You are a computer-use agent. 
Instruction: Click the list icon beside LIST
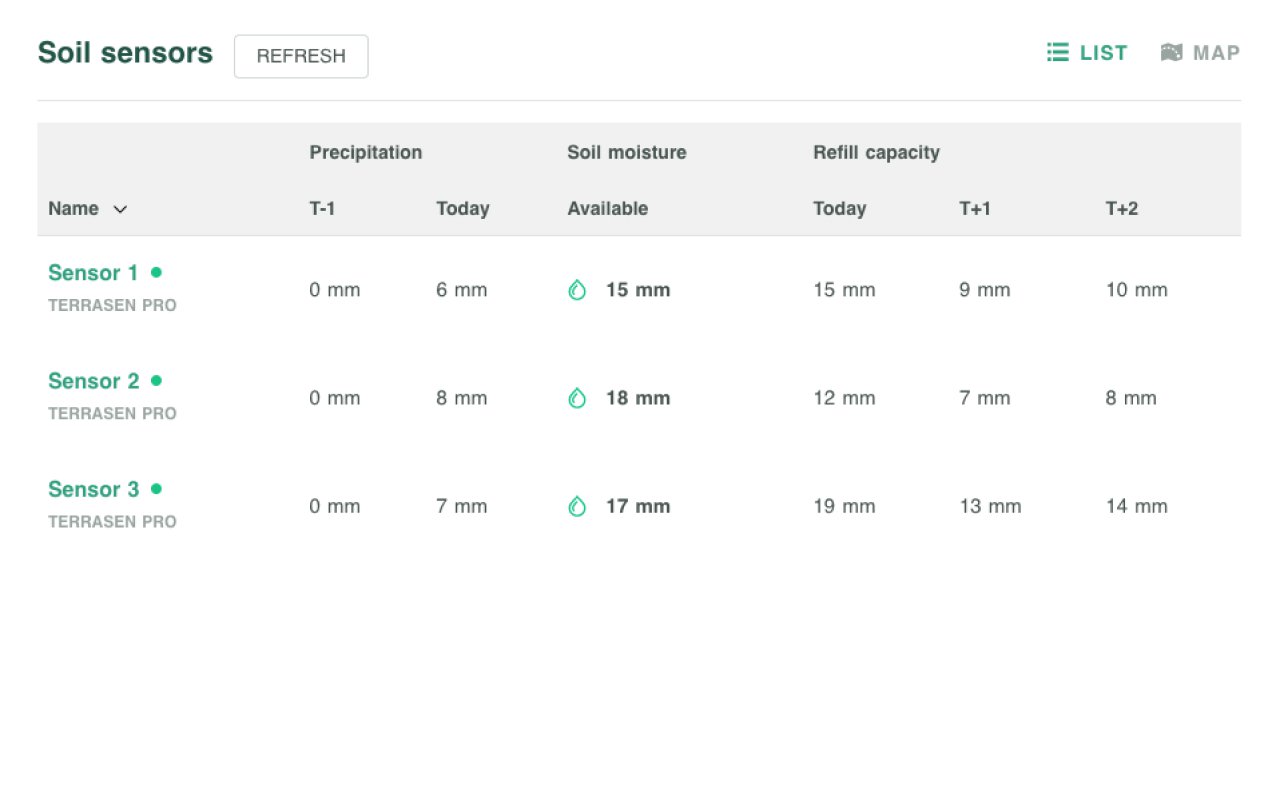point(1058,53)
